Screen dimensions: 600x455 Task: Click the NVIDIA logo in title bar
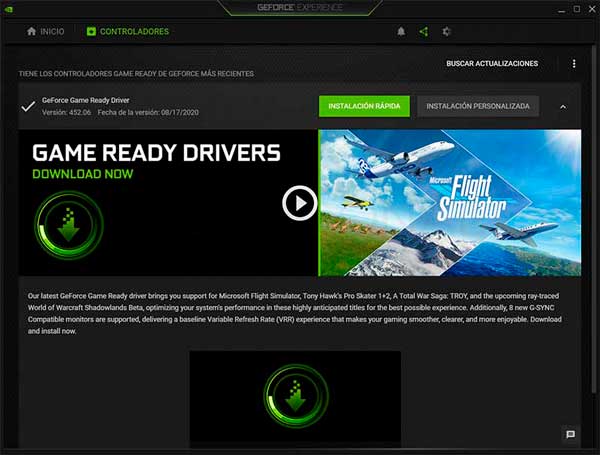point(8,9)
